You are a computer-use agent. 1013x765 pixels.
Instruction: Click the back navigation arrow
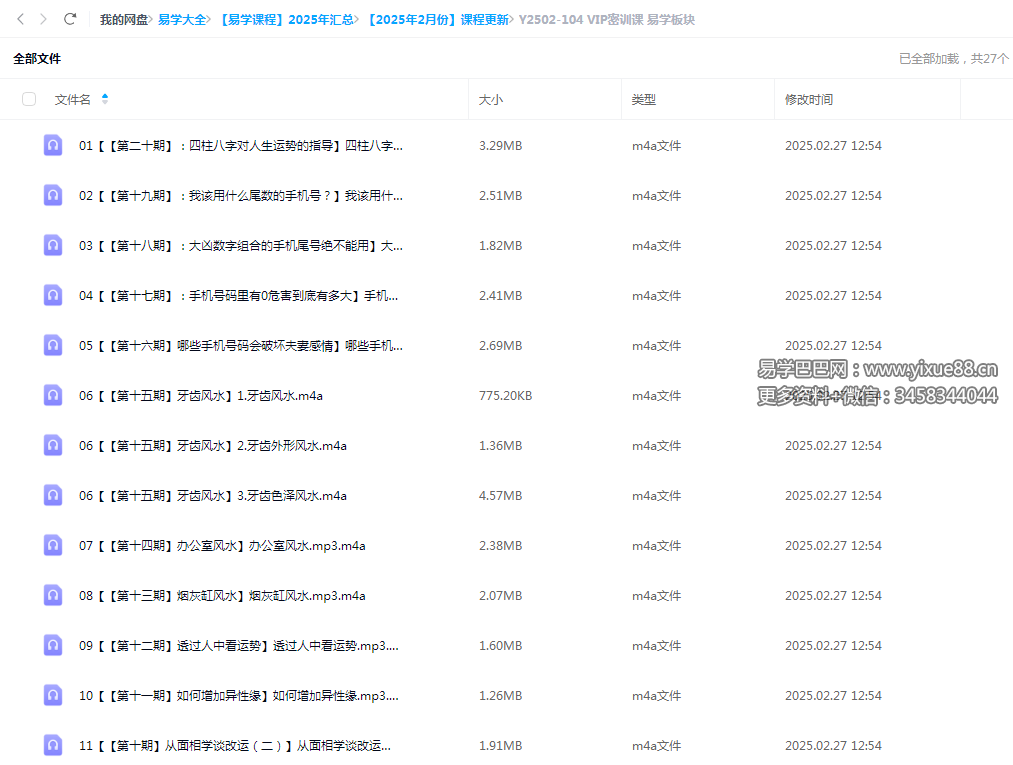click(x=20, y=18)
